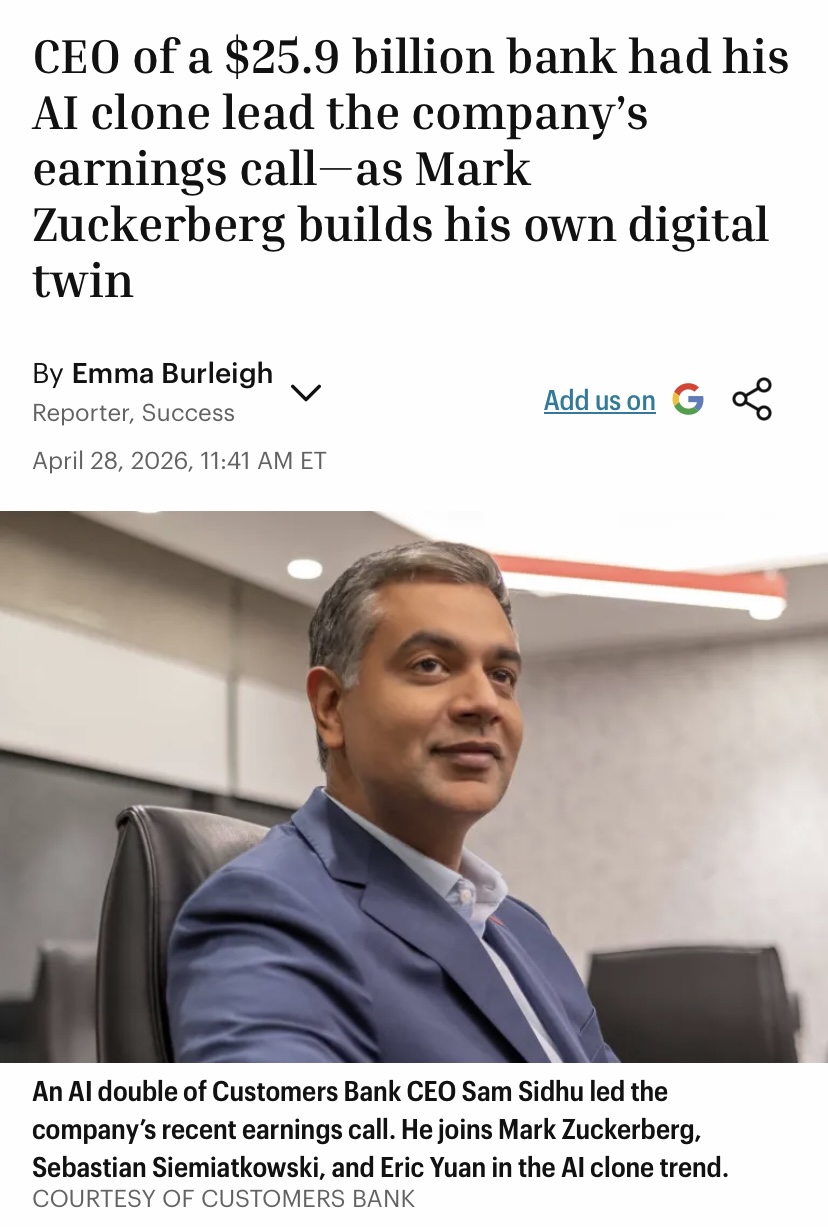This screenshot has width=828, height=1227.
Task: Click the word "twin" ending the headline
Action: [83, 280]
